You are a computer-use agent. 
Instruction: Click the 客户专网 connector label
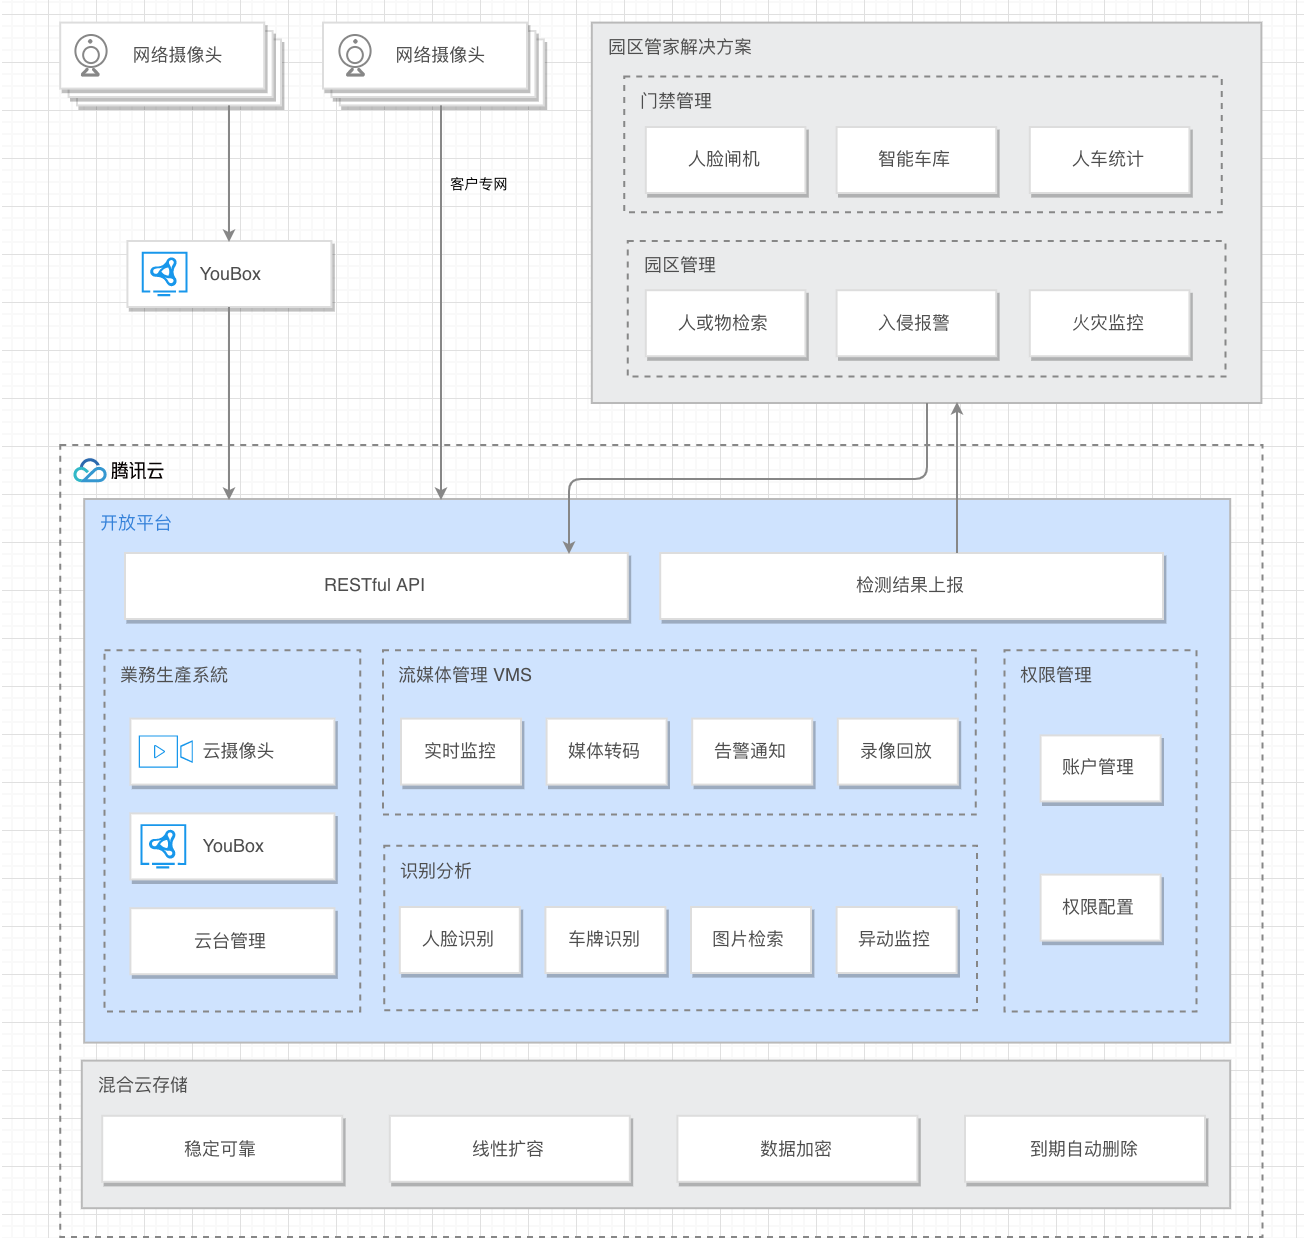479,184
